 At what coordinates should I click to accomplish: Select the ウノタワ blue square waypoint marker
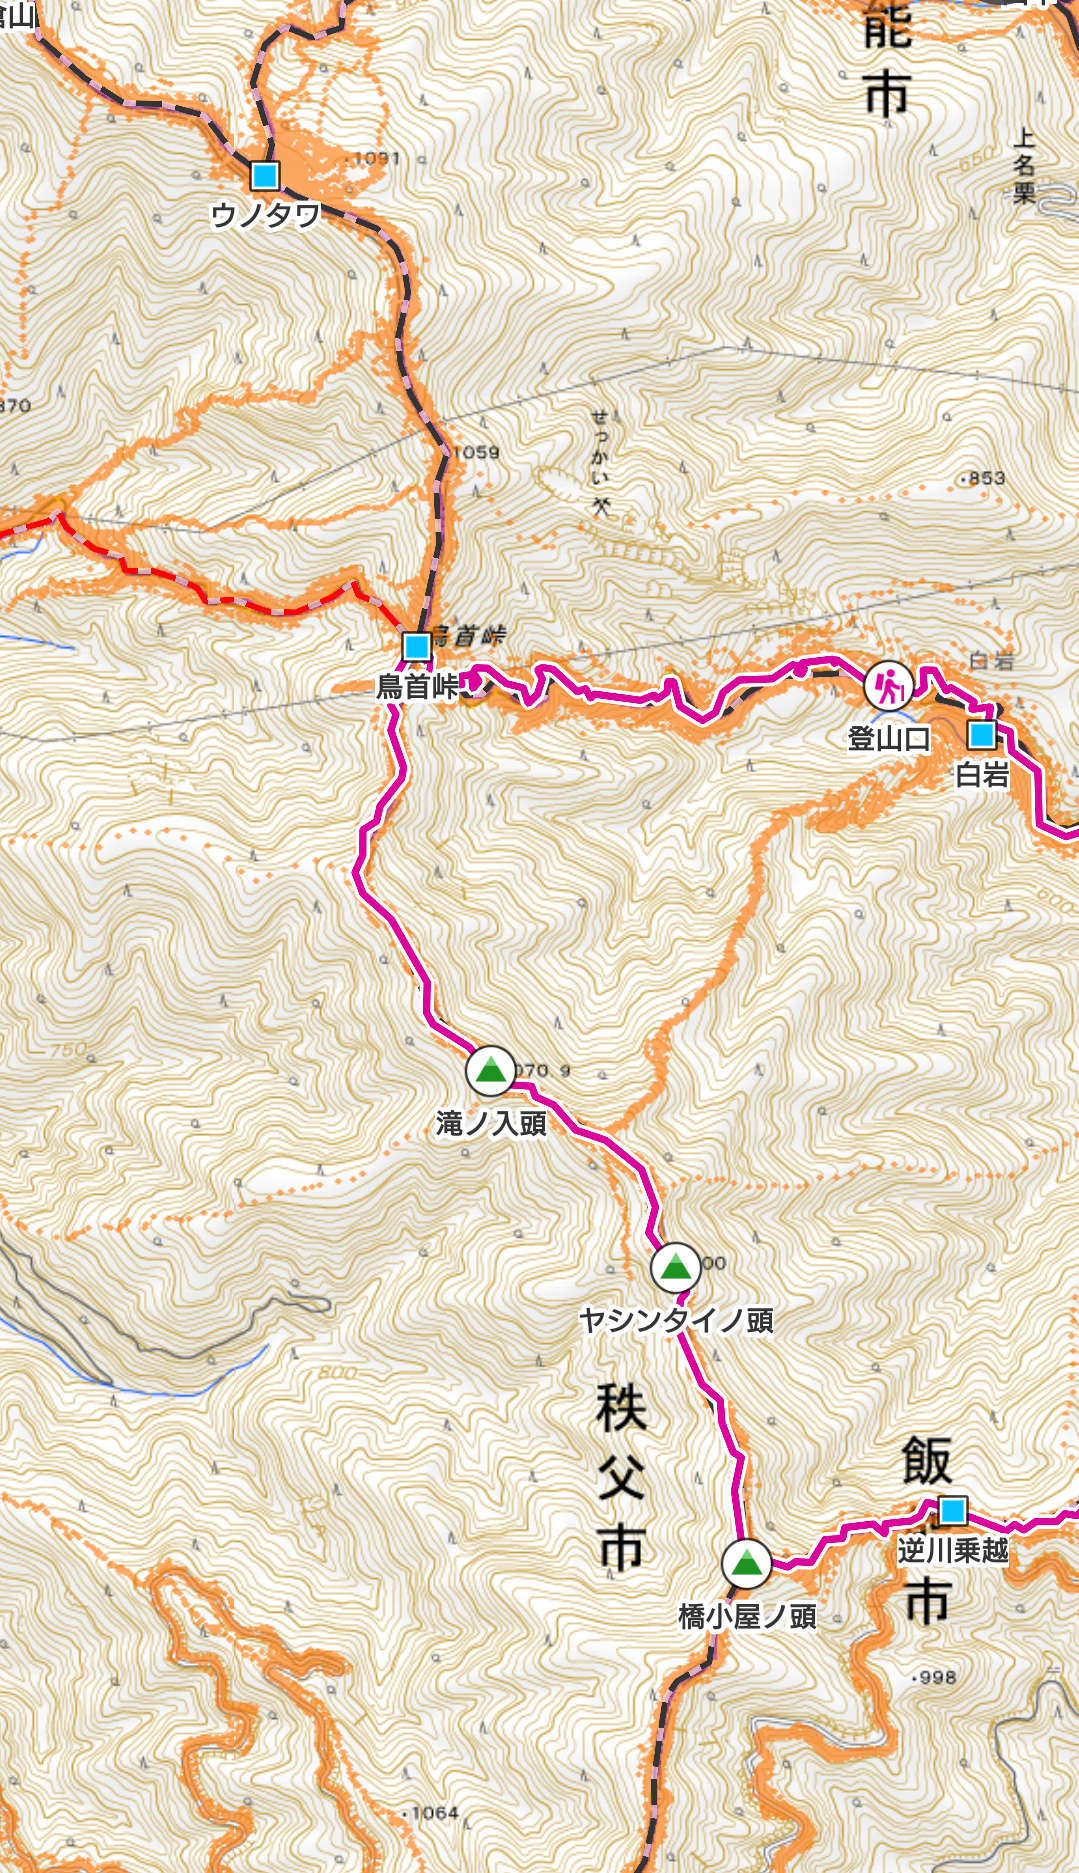265,176
